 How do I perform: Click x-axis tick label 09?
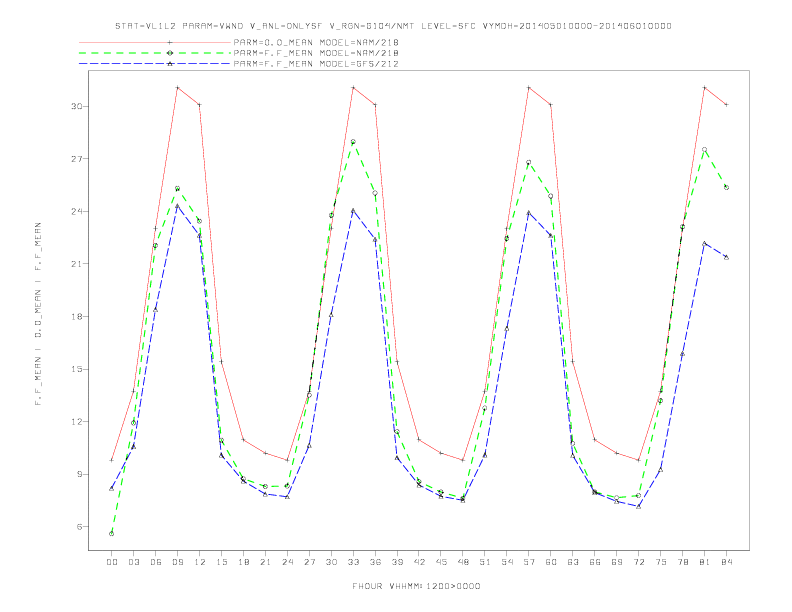pos(177,562)
